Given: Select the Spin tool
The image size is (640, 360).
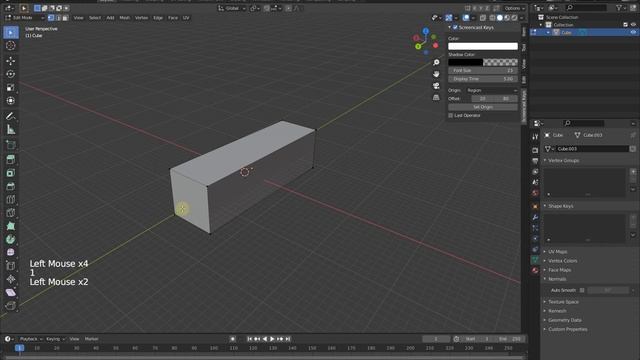Looking at the screenshot, I should point(11,239).
